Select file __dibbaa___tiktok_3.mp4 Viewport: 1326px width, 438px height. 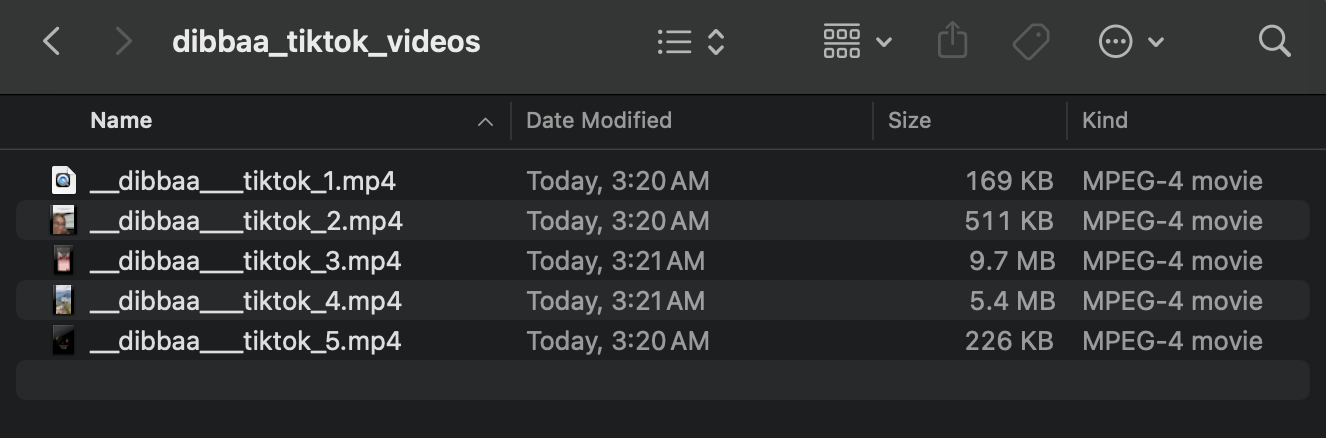pos(246,261)
